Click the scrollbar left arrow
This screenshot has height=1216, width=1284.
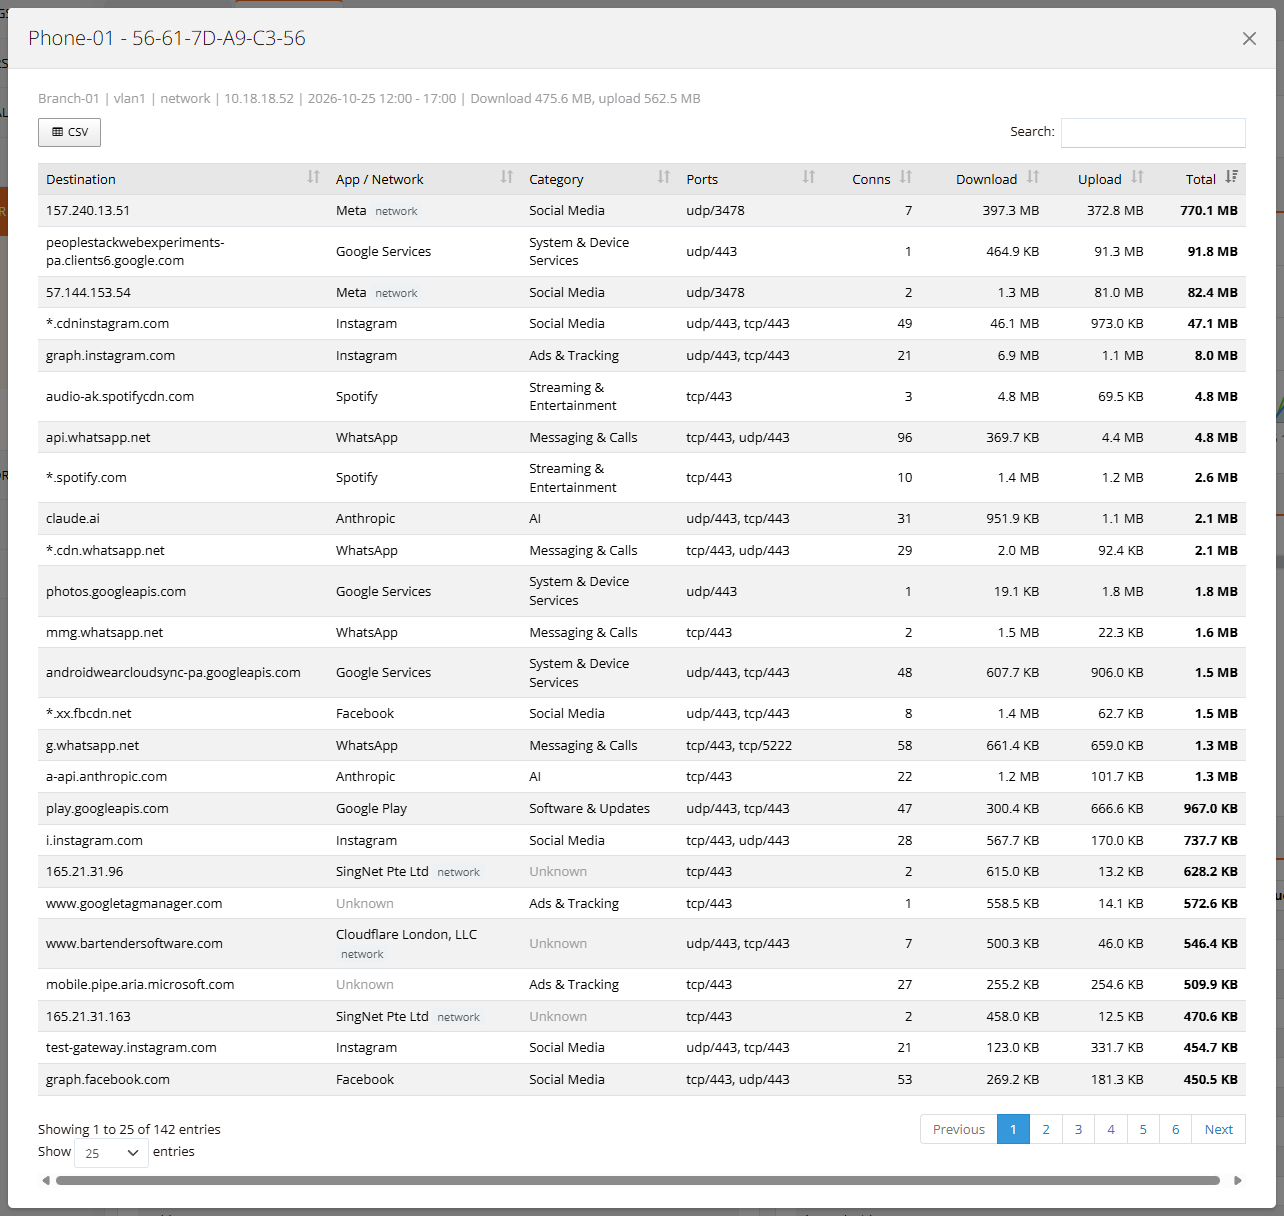coord(46,1180)
